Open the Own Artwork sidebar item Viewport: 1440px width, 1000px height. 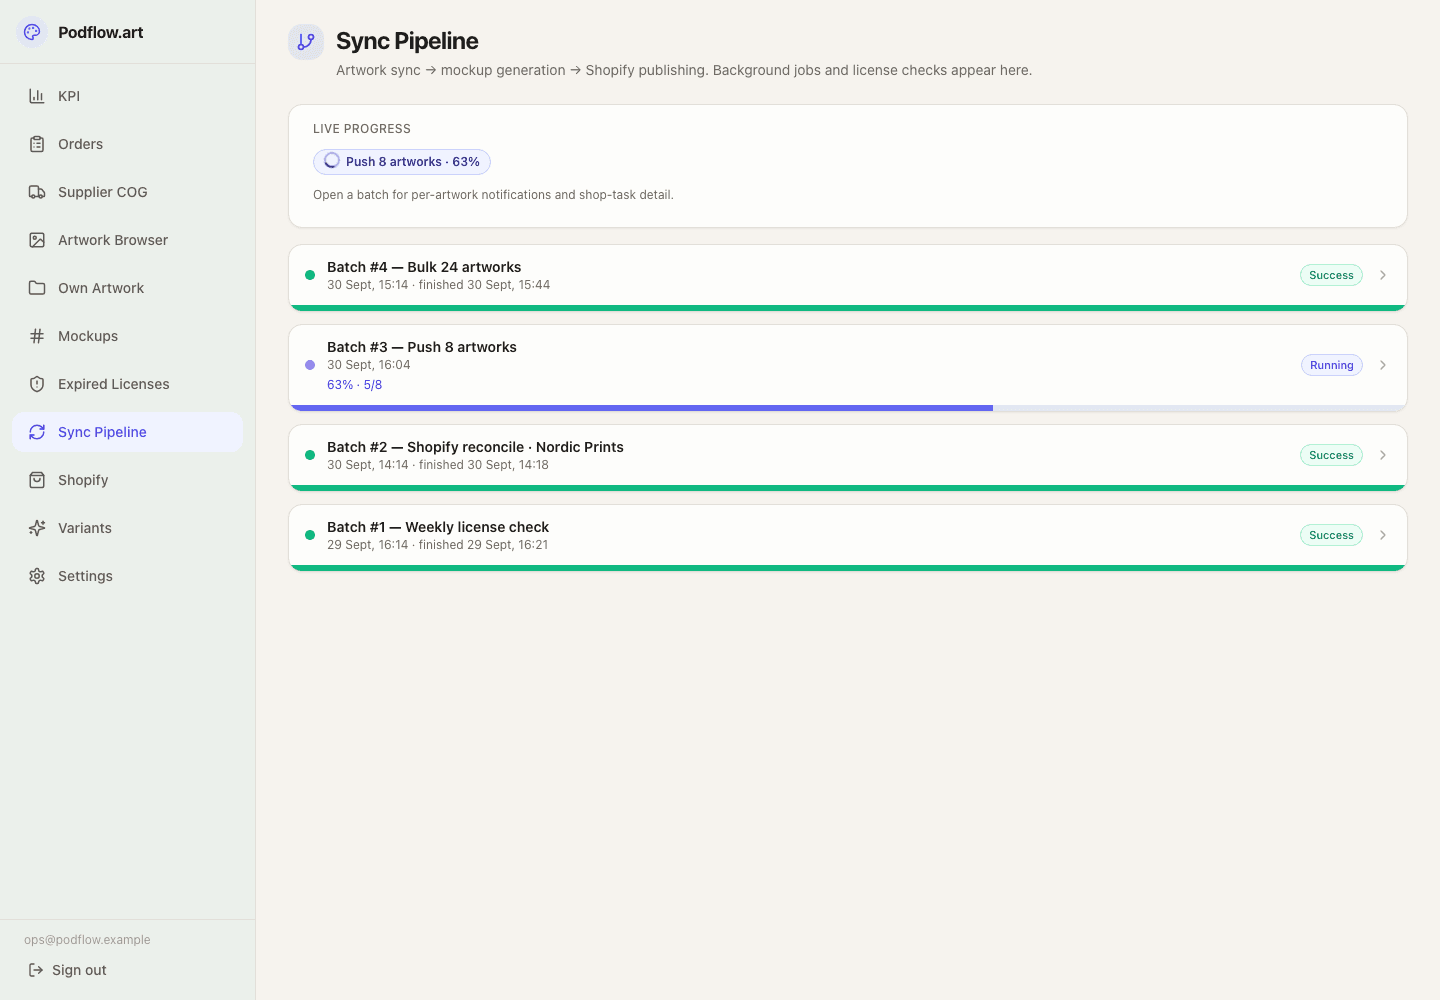click(x=127, y=288)
